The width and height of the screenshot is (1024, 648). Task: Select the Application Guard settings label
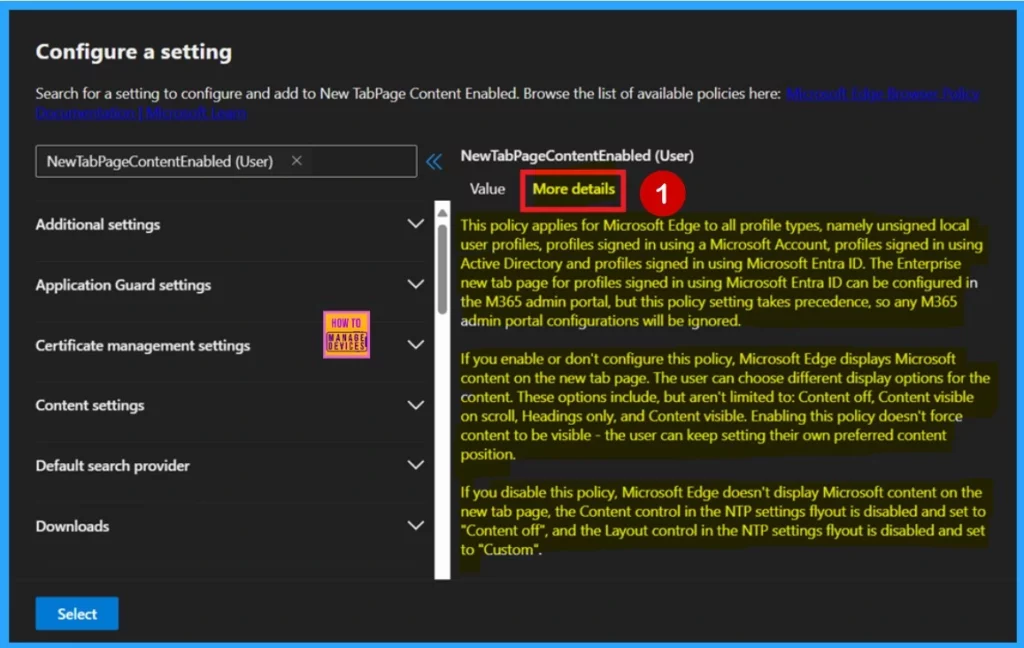123,285
